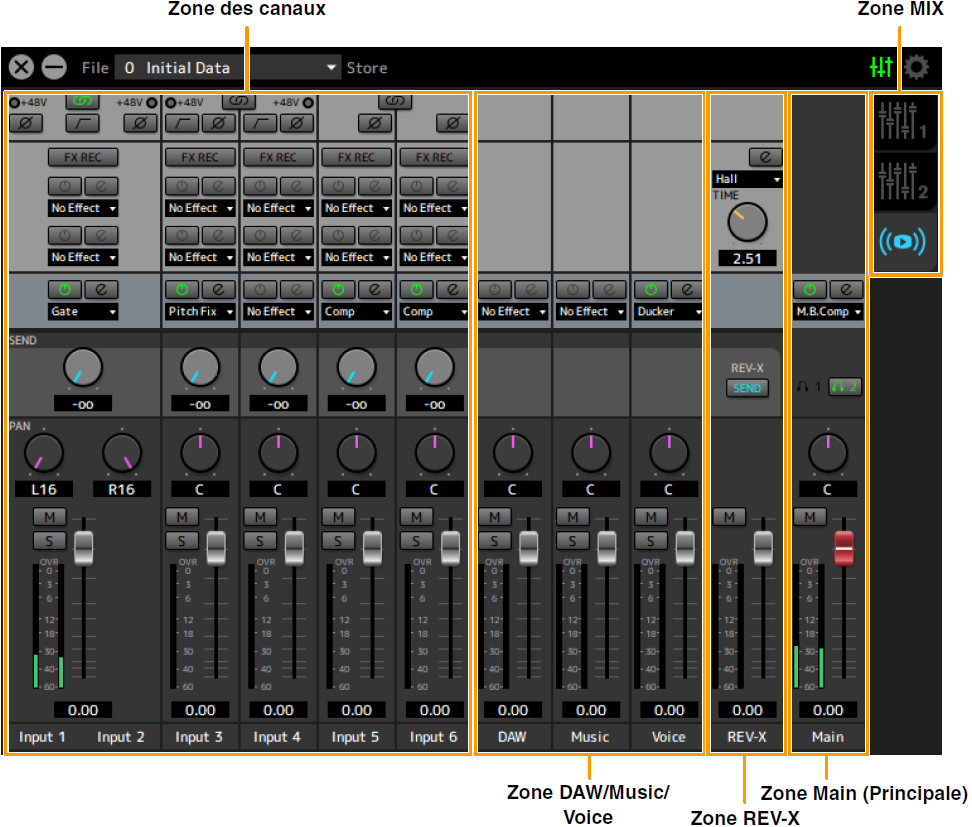Click the green mixer view icon
972x827 pixels.
881,68
